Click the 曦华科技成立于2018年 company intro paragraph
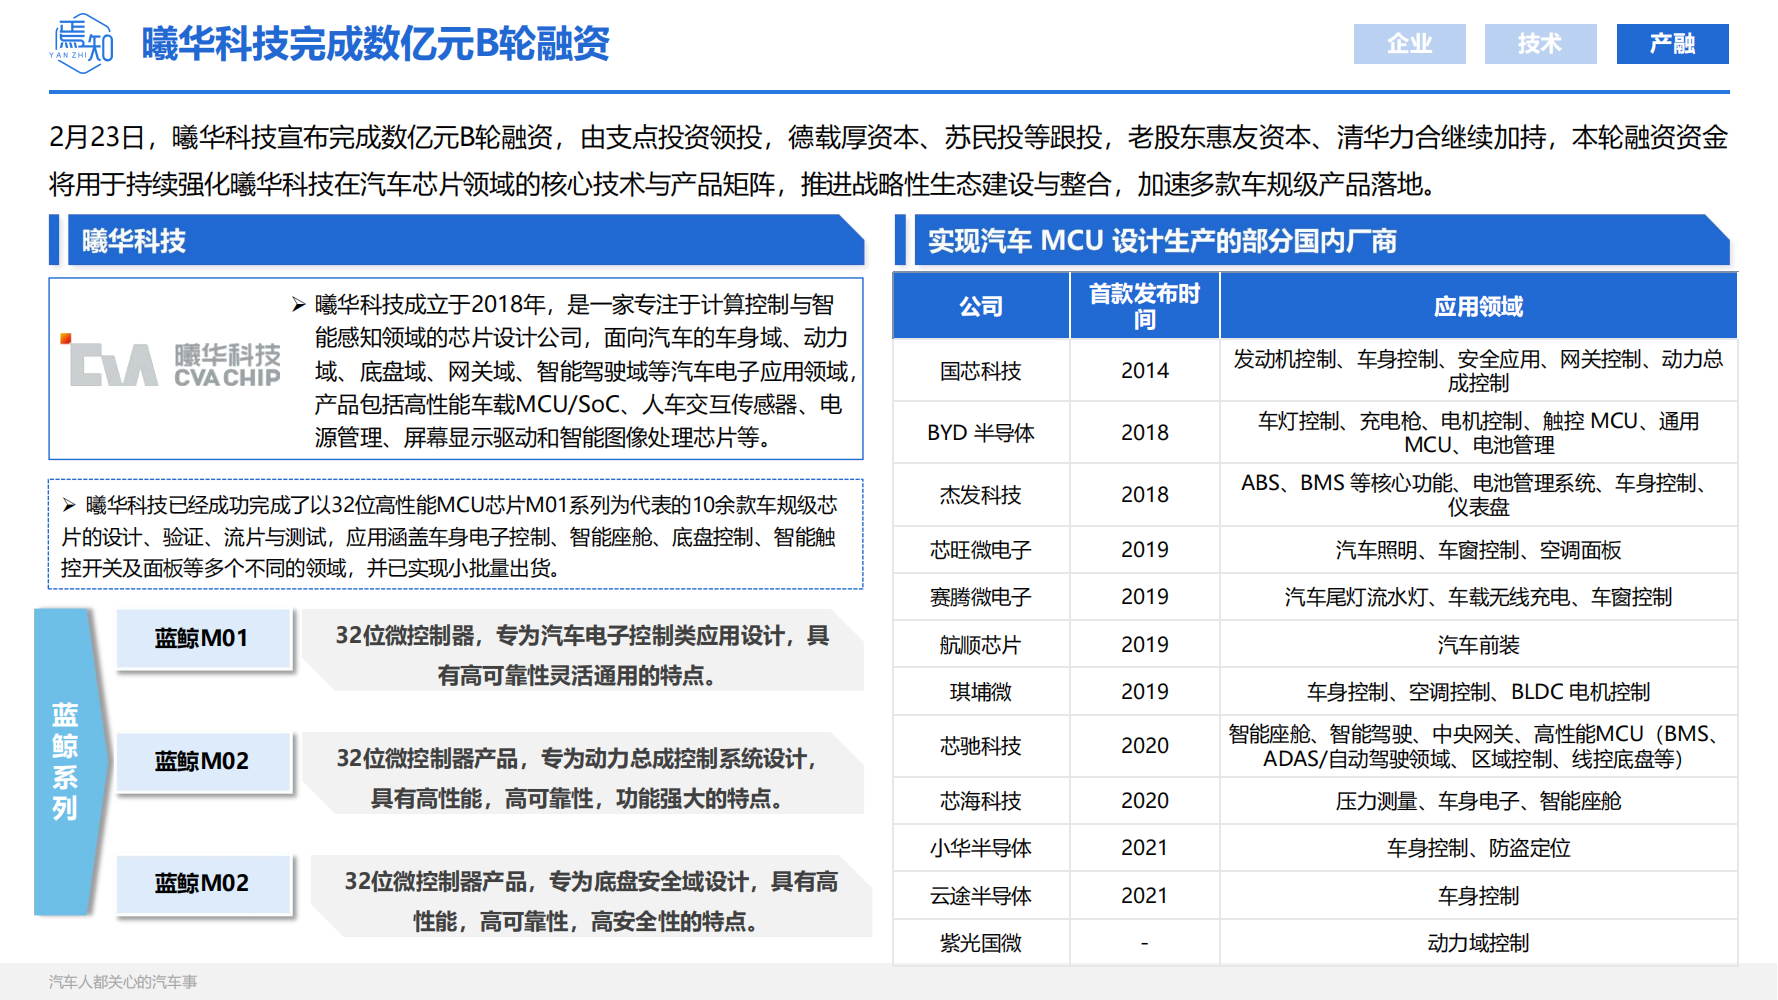Image resolution: width=1778 pixels, height=1000 pixels. (586, 371)
